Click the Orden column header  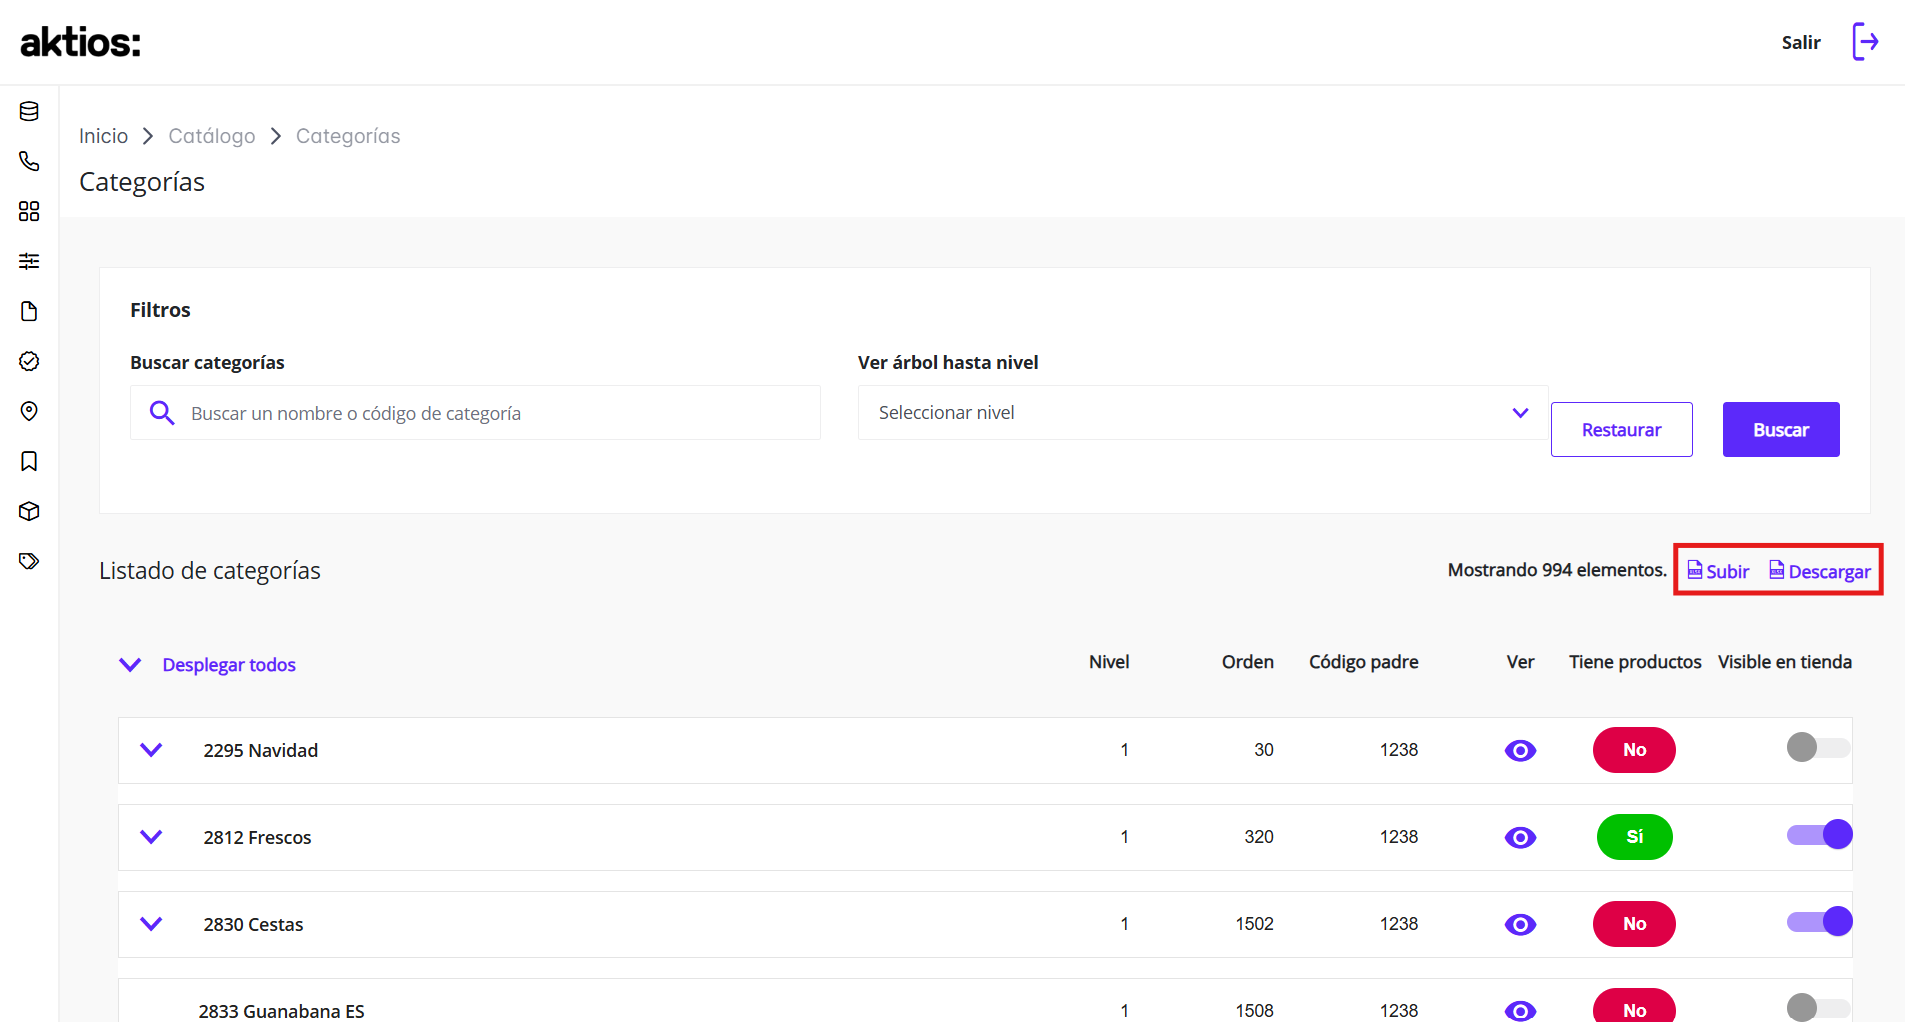tap(1247, 662)
